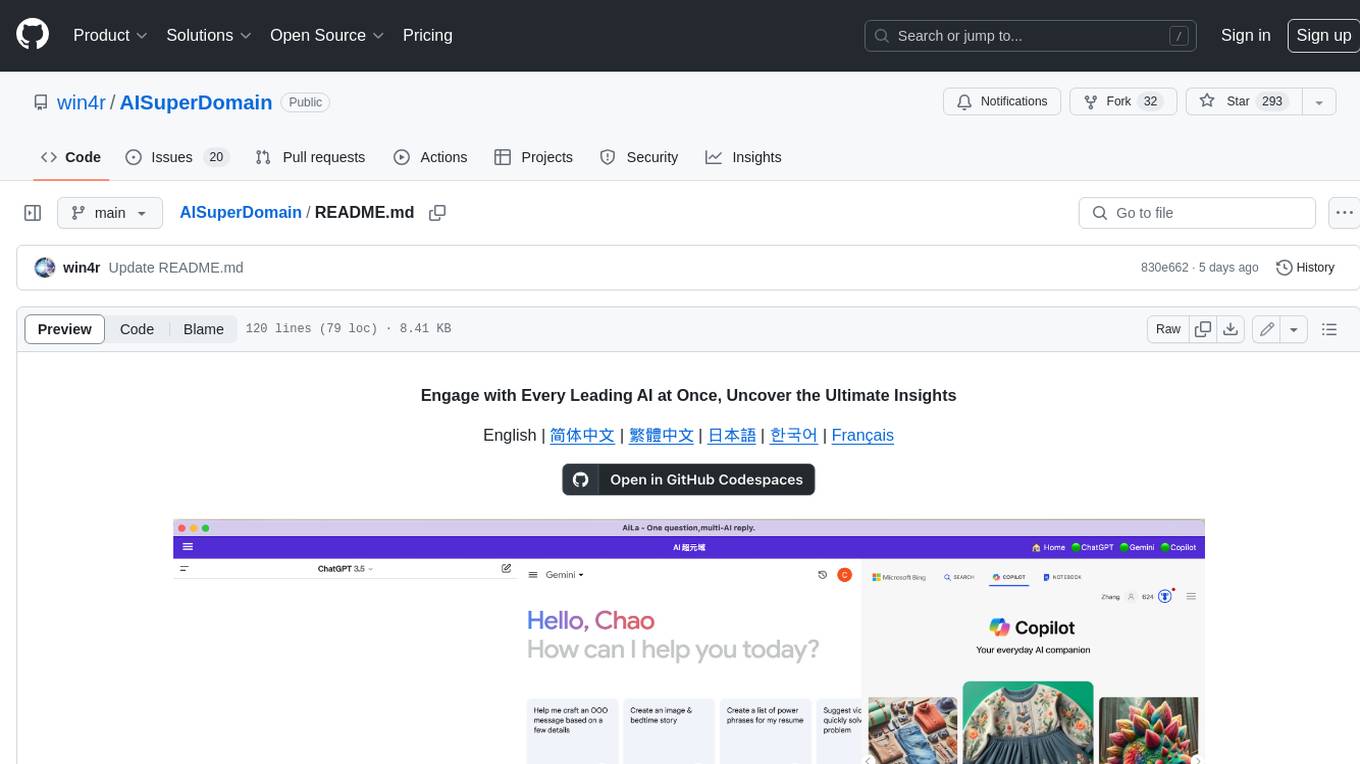The image size is (1360, 764).
Task: Click the Sign up button
Action: pyautogui.click(x=1323, y=35)
